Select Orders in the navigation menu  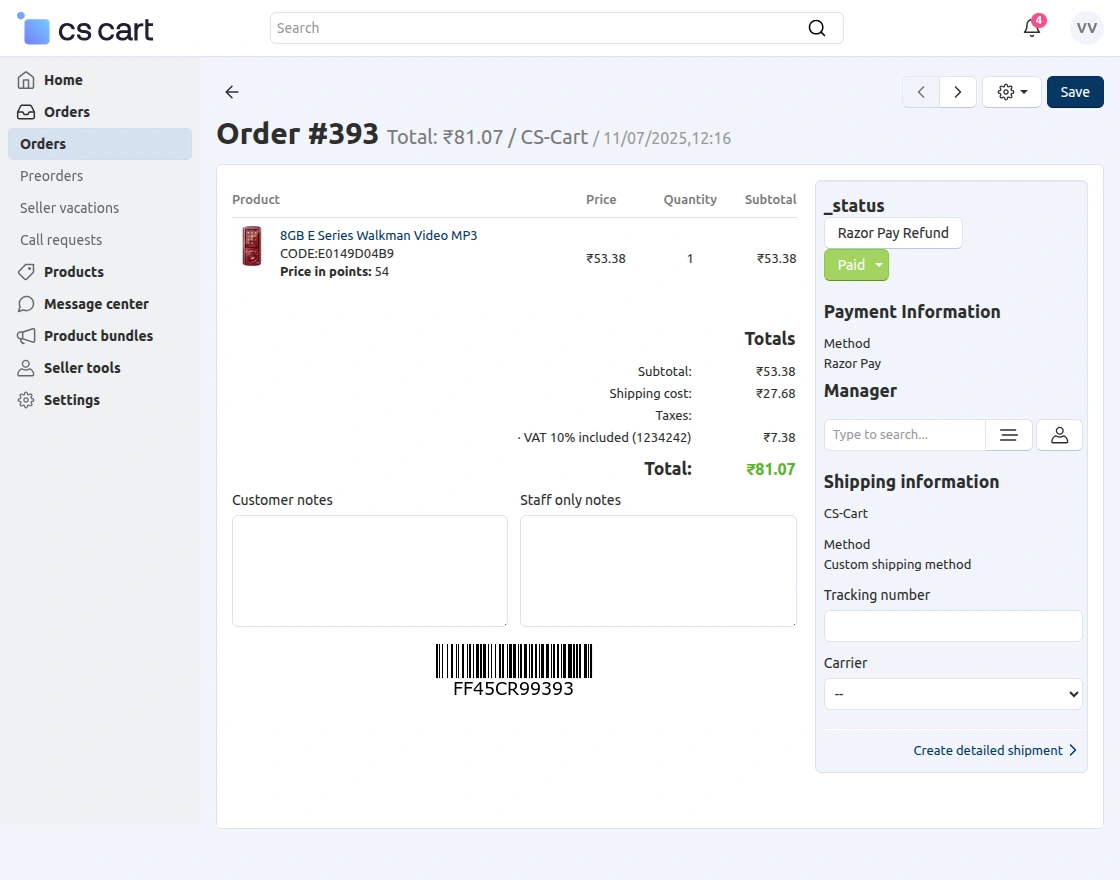coord(43,143)
